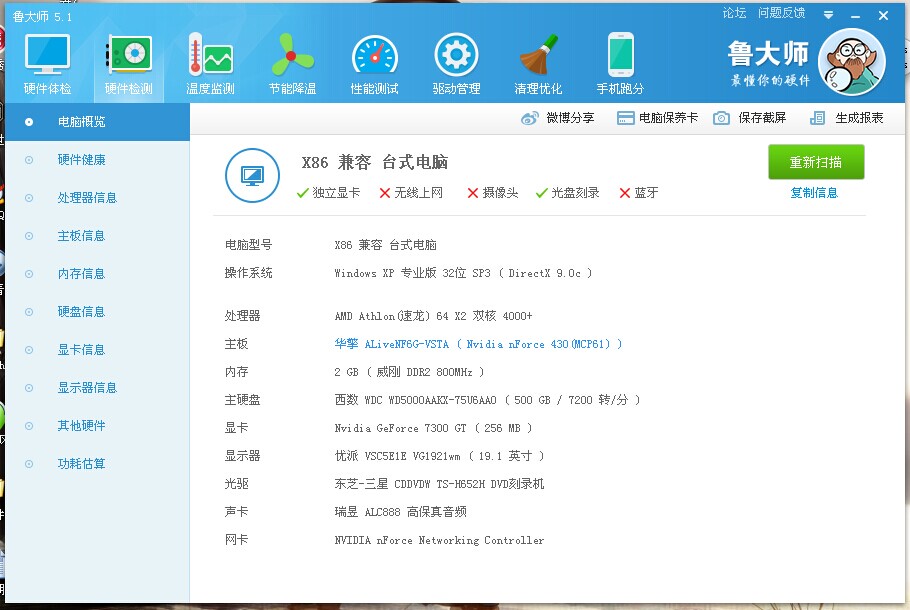The height and width of the screenshot is (610, 910).
Task: Click the 瑞昱 ALC888 sound card value
Action: (x=400, y=512)
